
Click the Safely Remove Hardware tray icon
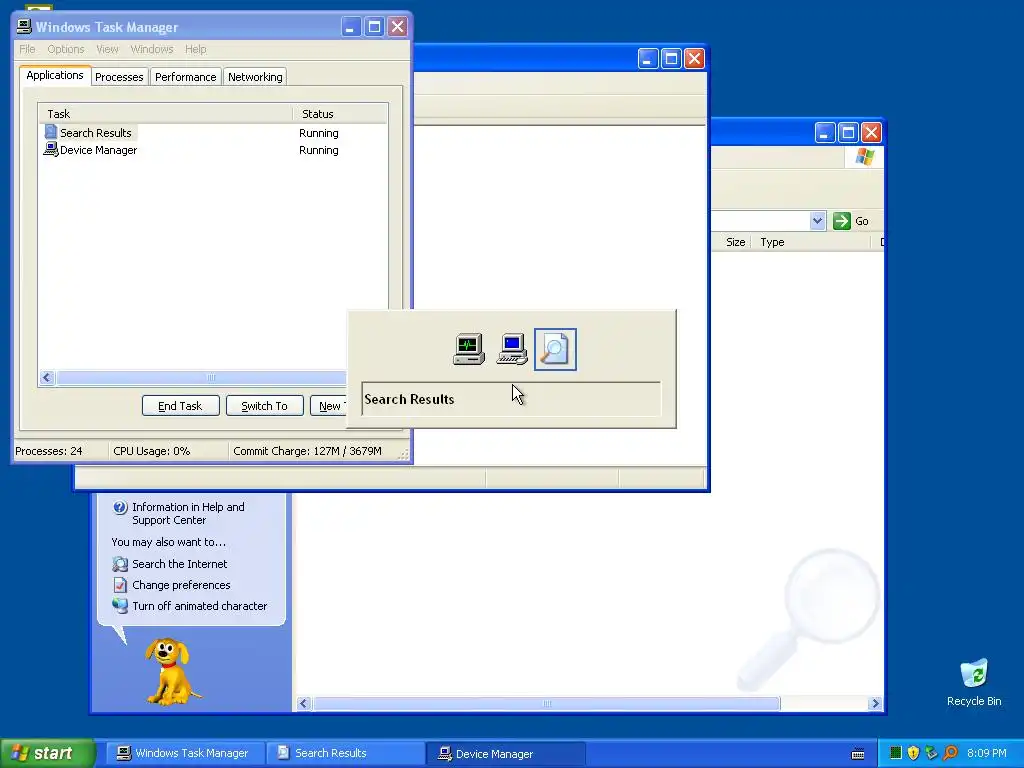931,753
